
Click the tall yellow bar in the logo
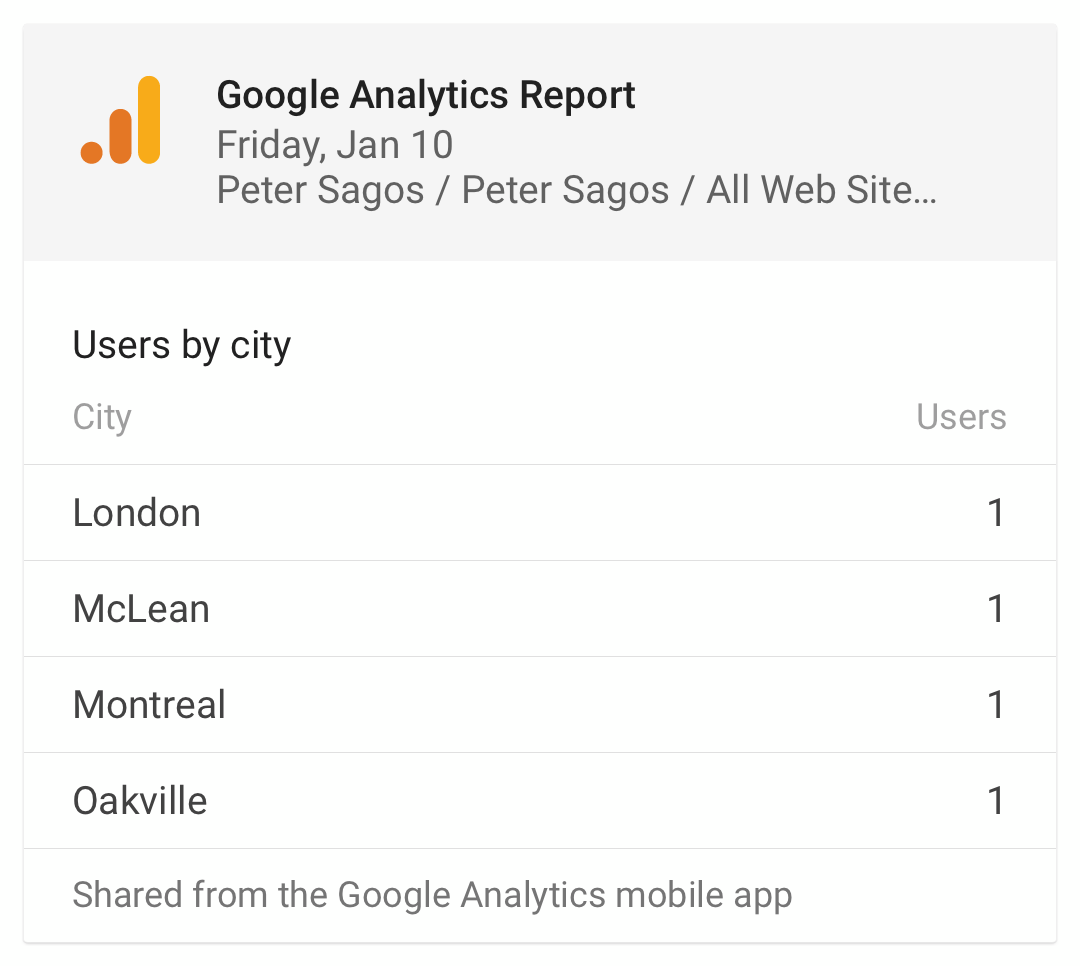tap(149, 120)
